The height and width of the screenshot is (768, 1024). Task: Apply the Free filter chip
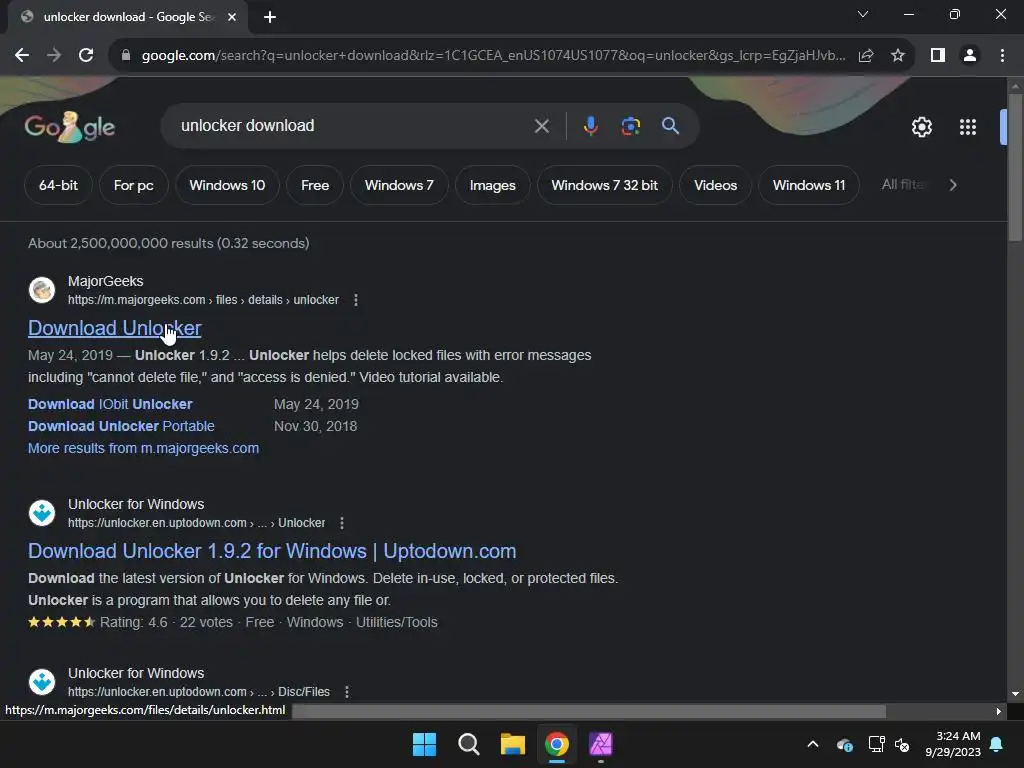click(x=315, y=185)
